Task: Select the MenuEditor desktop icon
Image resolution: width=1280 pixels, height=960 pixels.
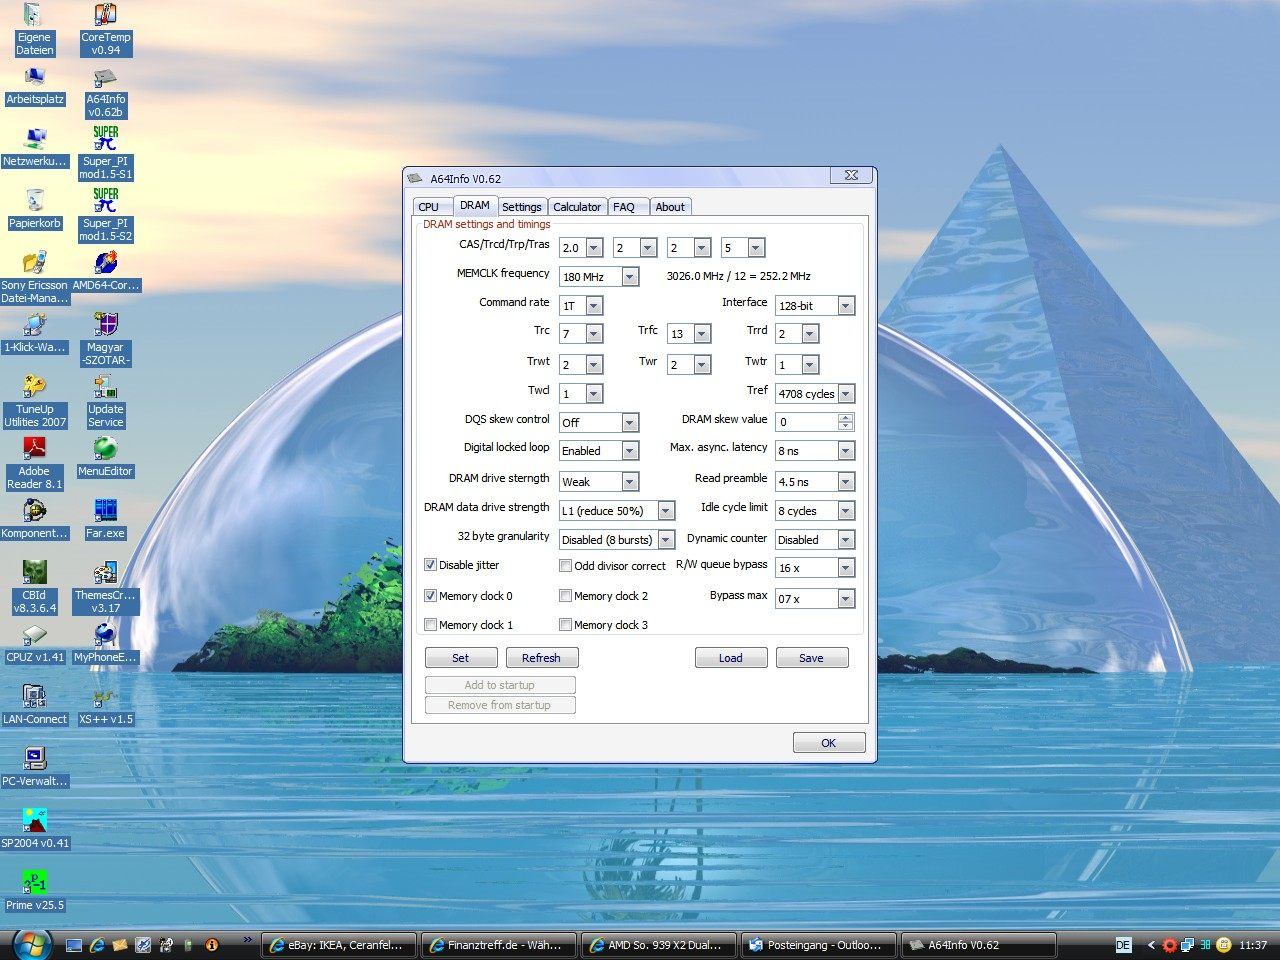Action: tap(106, 457)
